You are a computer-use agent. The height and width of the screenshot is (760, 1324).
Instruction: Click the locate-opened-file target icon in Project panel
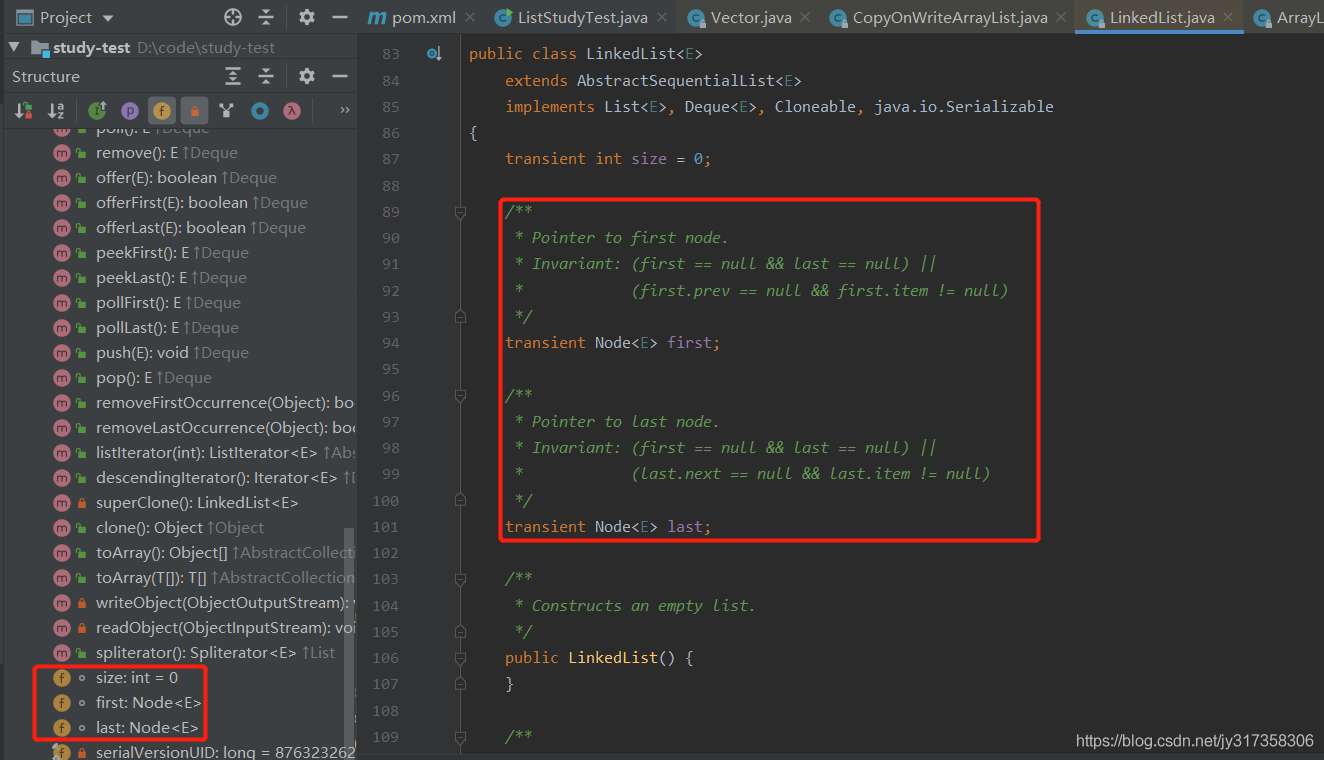[233, 17]
